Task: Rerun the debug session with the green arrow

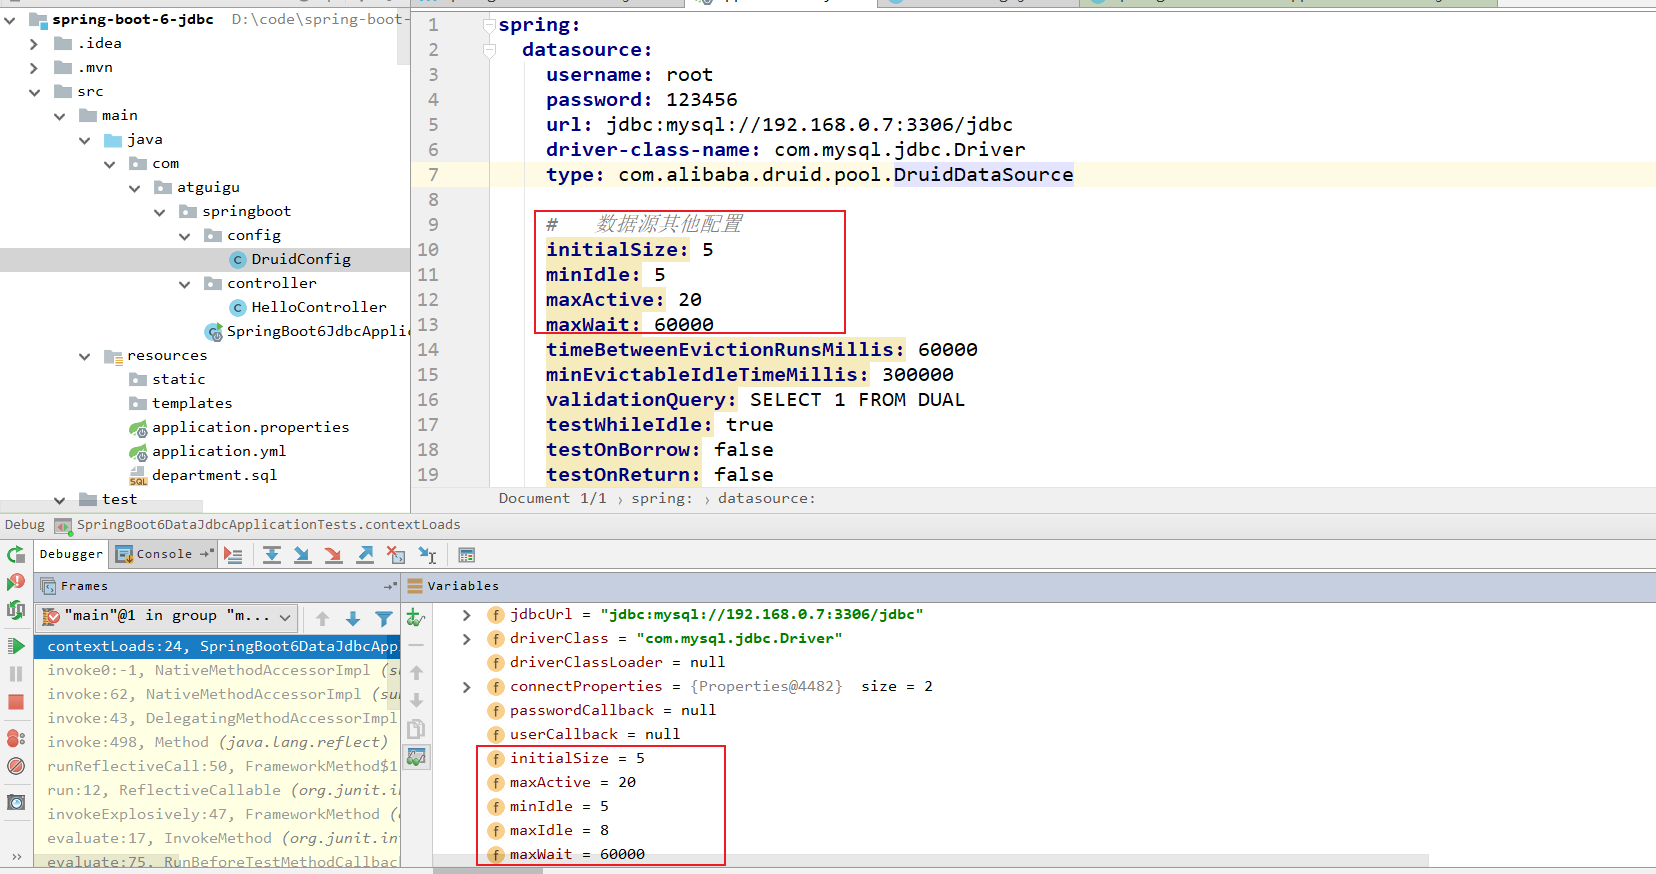Action: point(16,555)
